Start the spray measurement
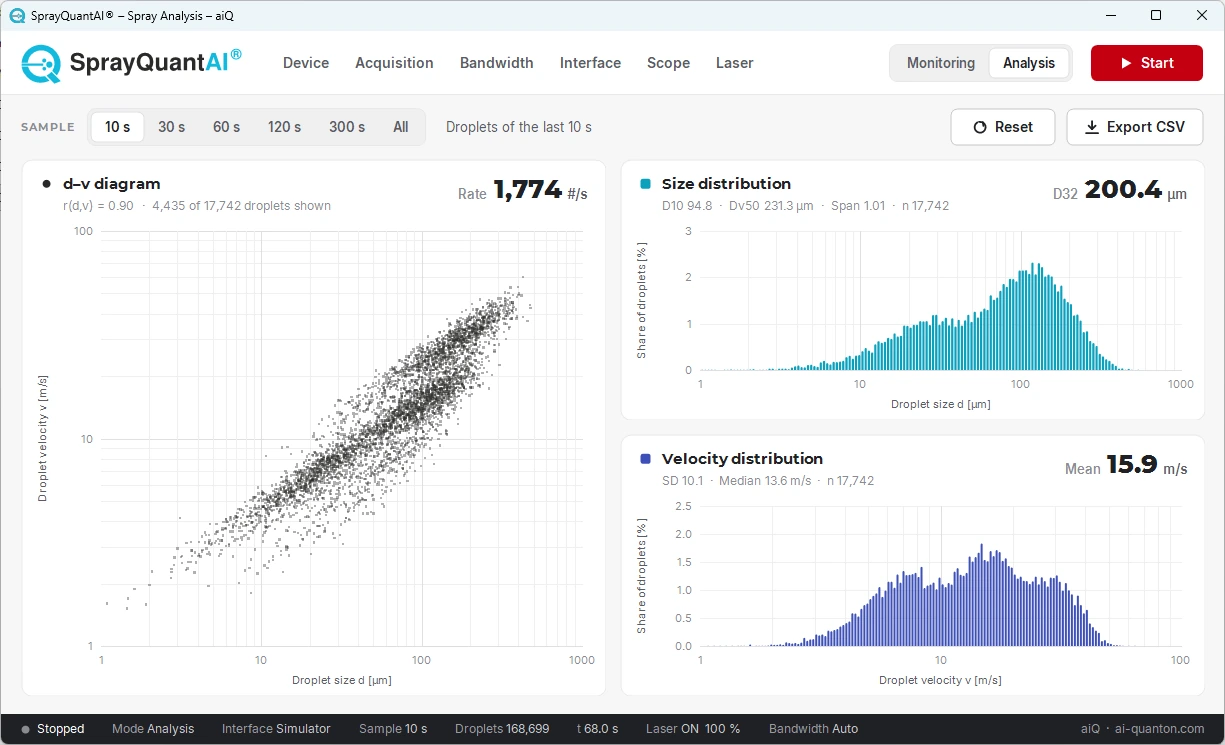Viewport: 1225px width, 745px height. [x=1147, y=63]
